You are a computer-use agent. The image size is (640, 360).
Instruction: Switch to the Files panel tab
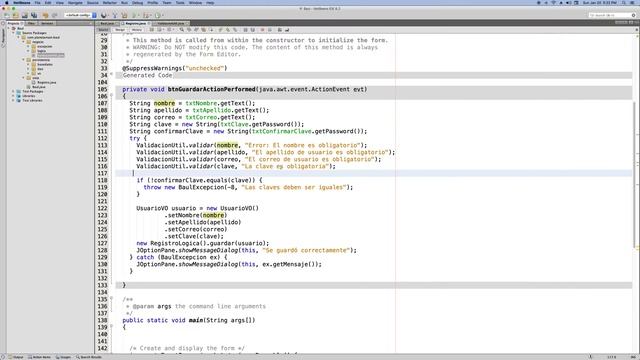click(31, 23)
